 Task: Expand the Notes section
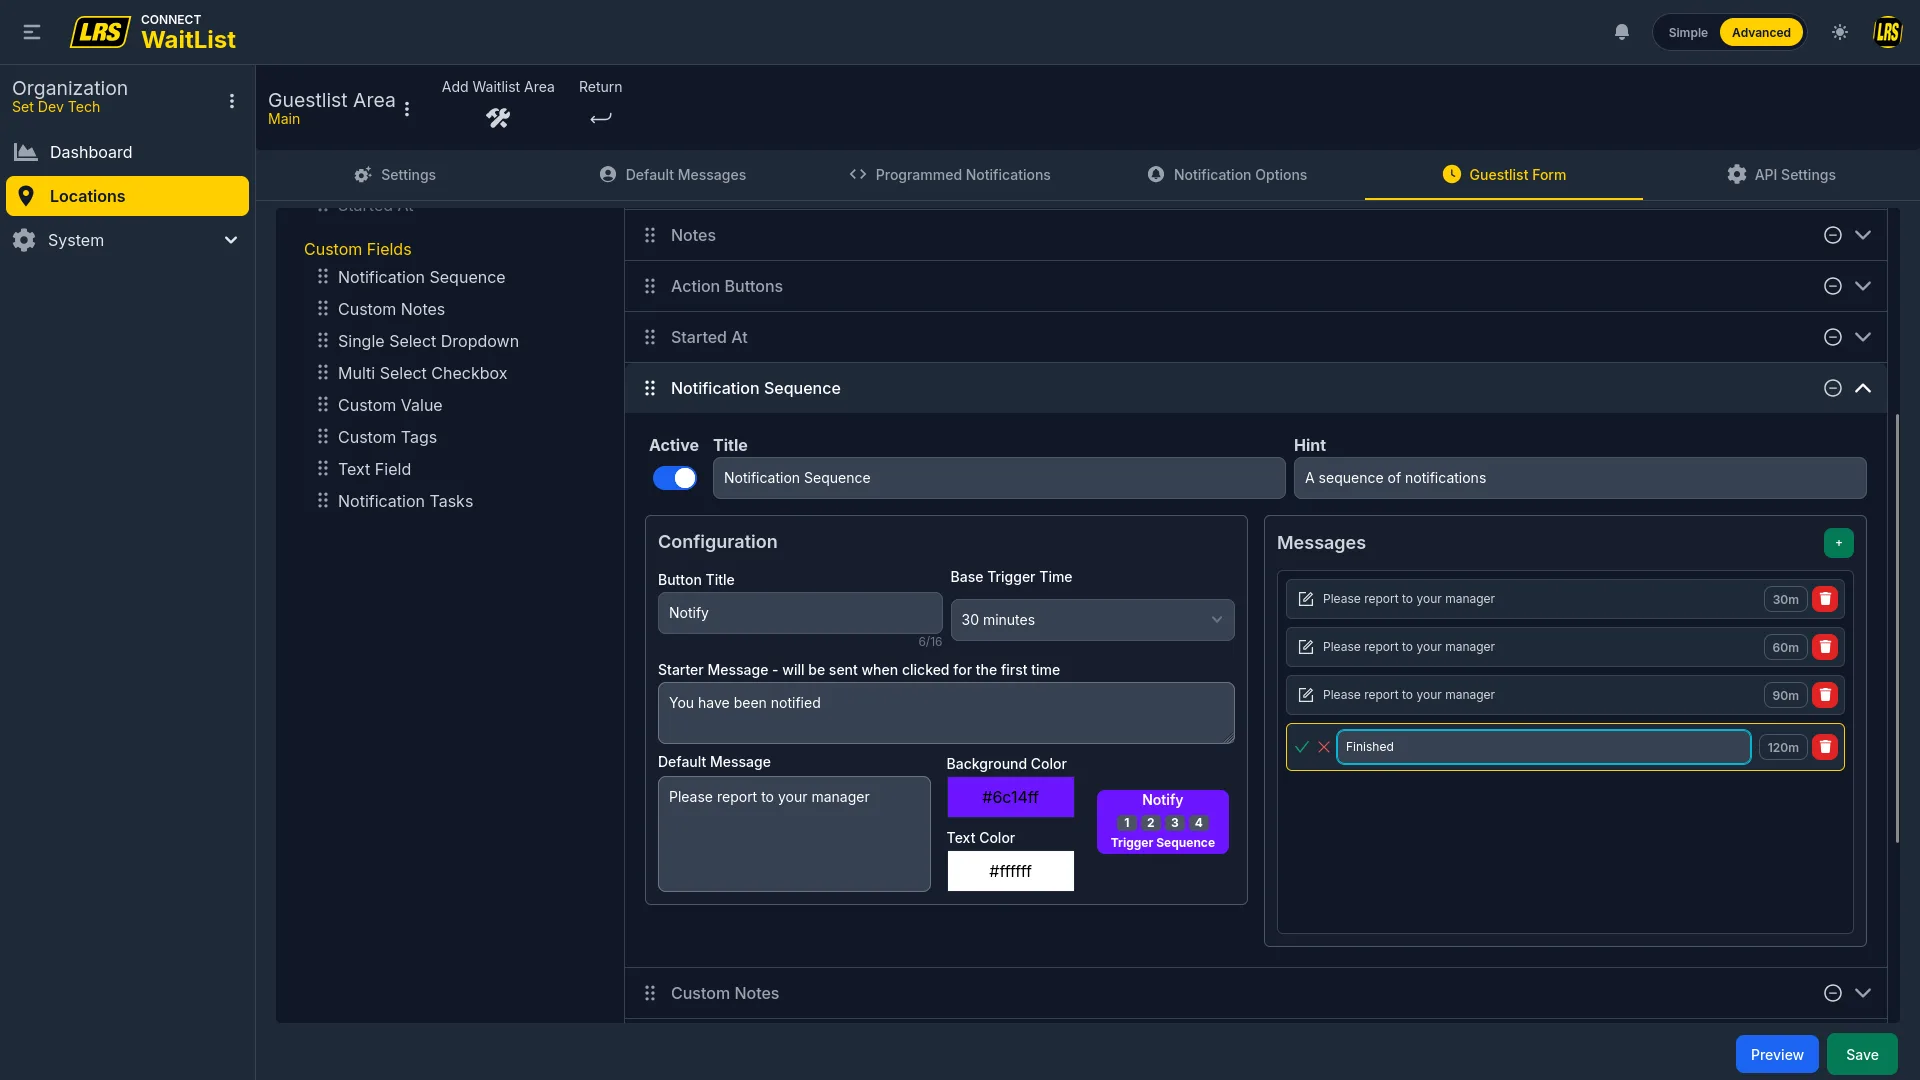click(x=1862, y=235)
